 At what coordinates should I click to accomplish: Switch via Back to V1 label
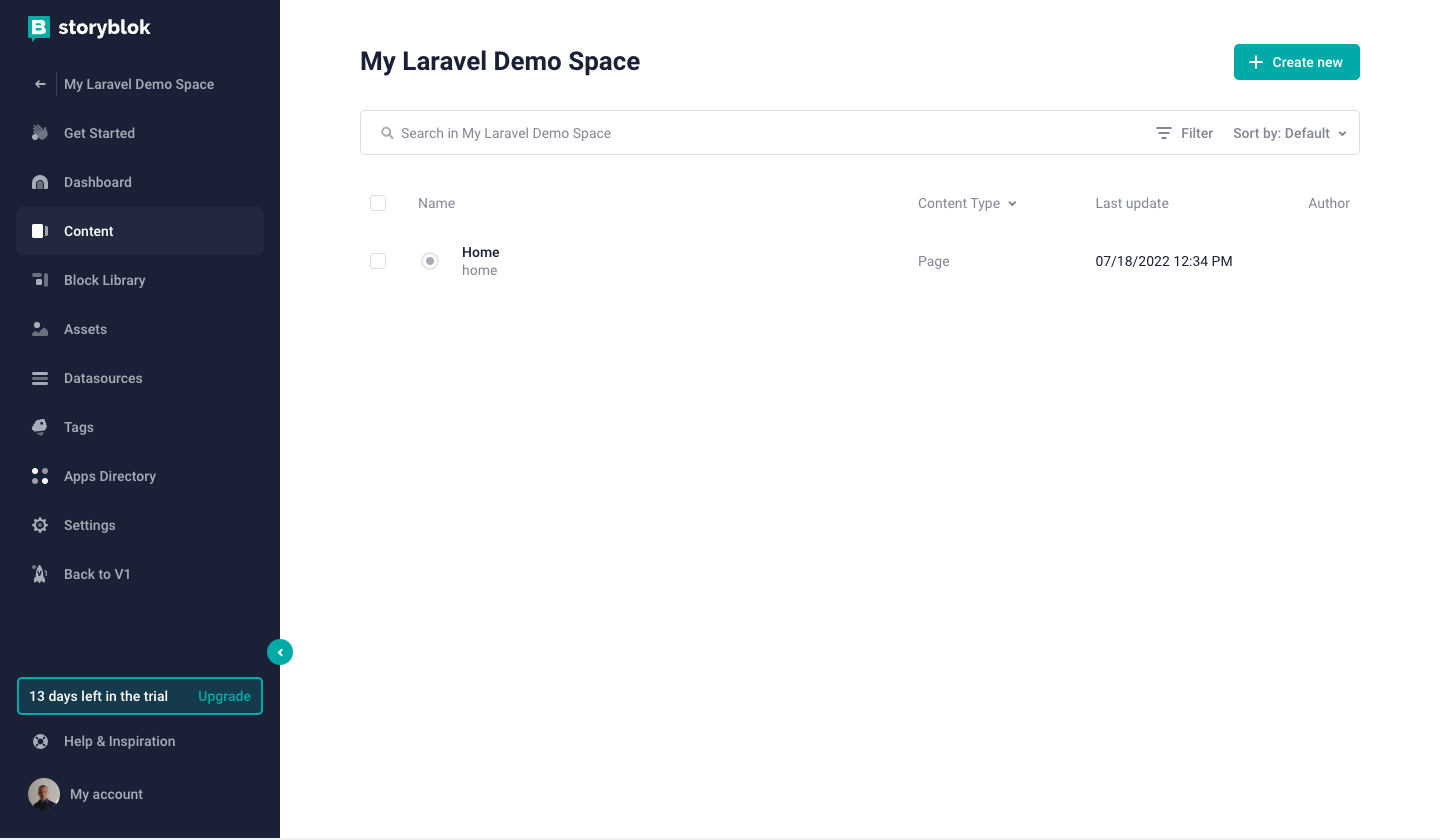(x=97, y=574)
